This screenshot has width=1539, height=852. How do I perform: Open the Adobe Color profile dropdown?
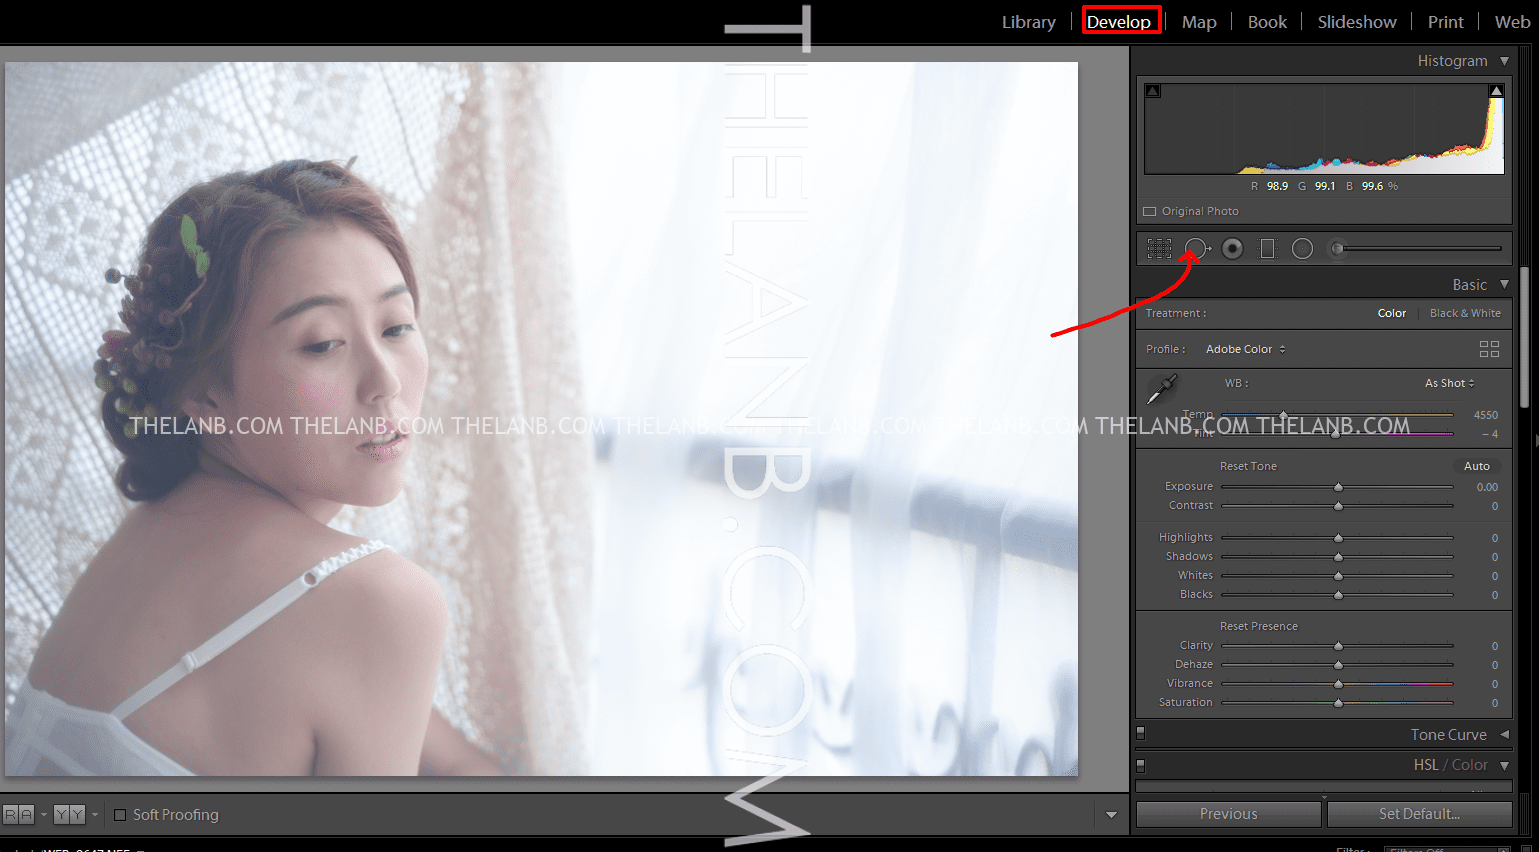tap(1245, 349)
